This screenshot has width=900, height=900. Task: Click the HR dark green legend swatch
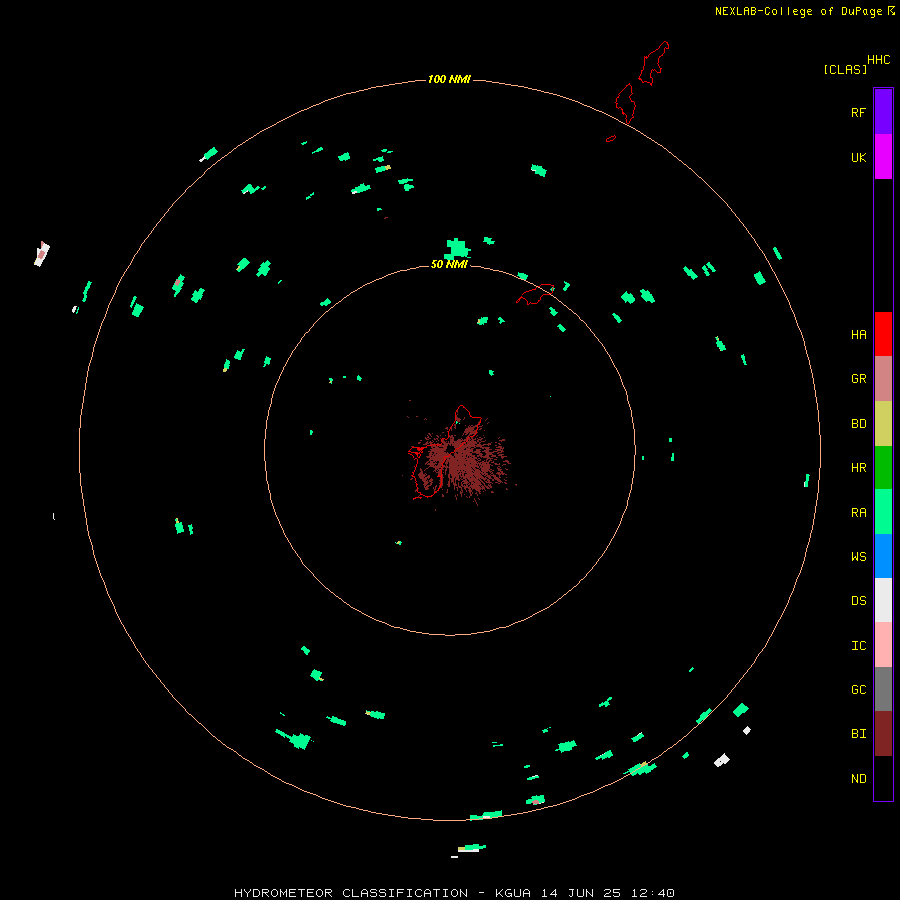[x=883, y=468]
